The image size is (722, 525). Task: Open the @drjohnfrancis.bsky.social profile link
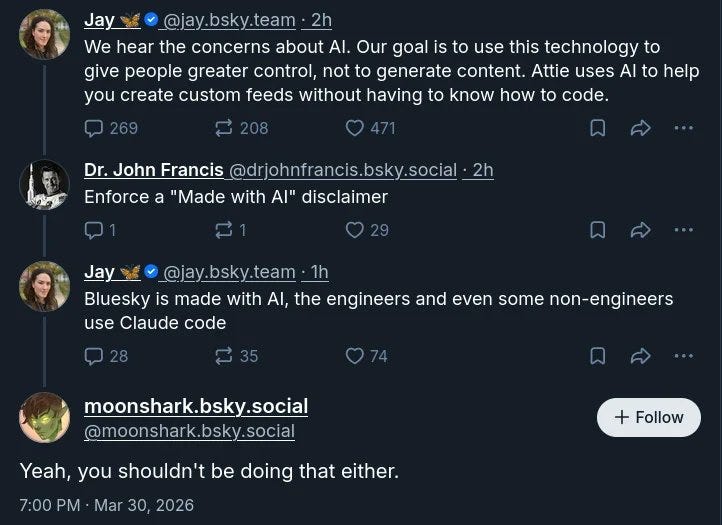coord(343,170)
